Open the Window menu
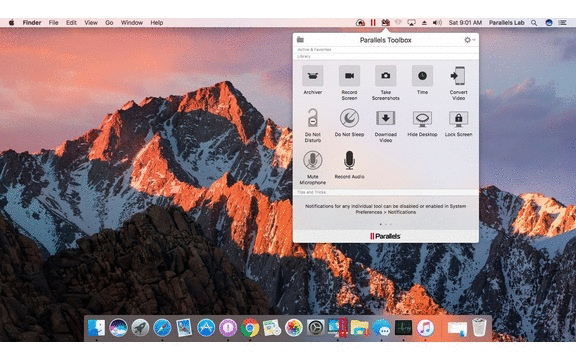 [x=132, y=23]
